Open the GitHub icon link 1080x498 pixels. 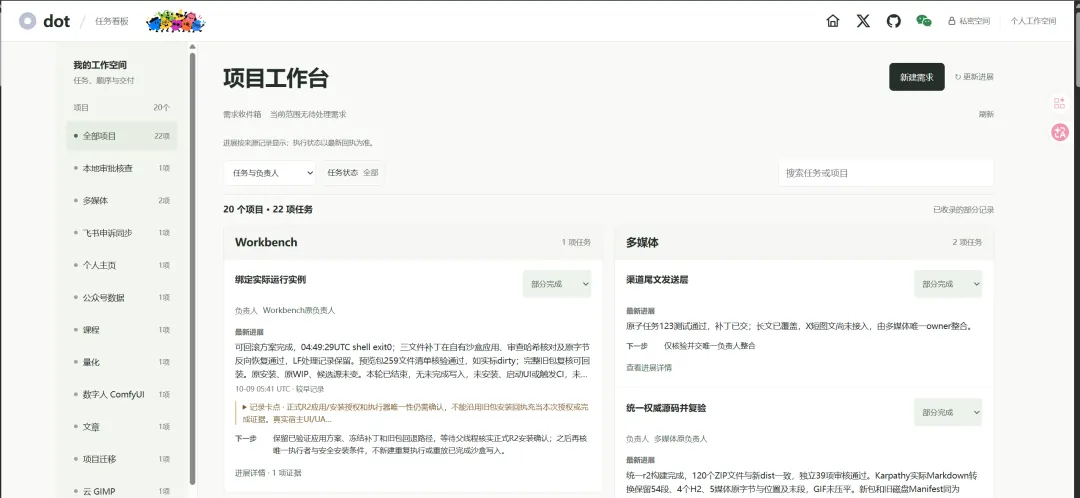[x=893, y=21]
